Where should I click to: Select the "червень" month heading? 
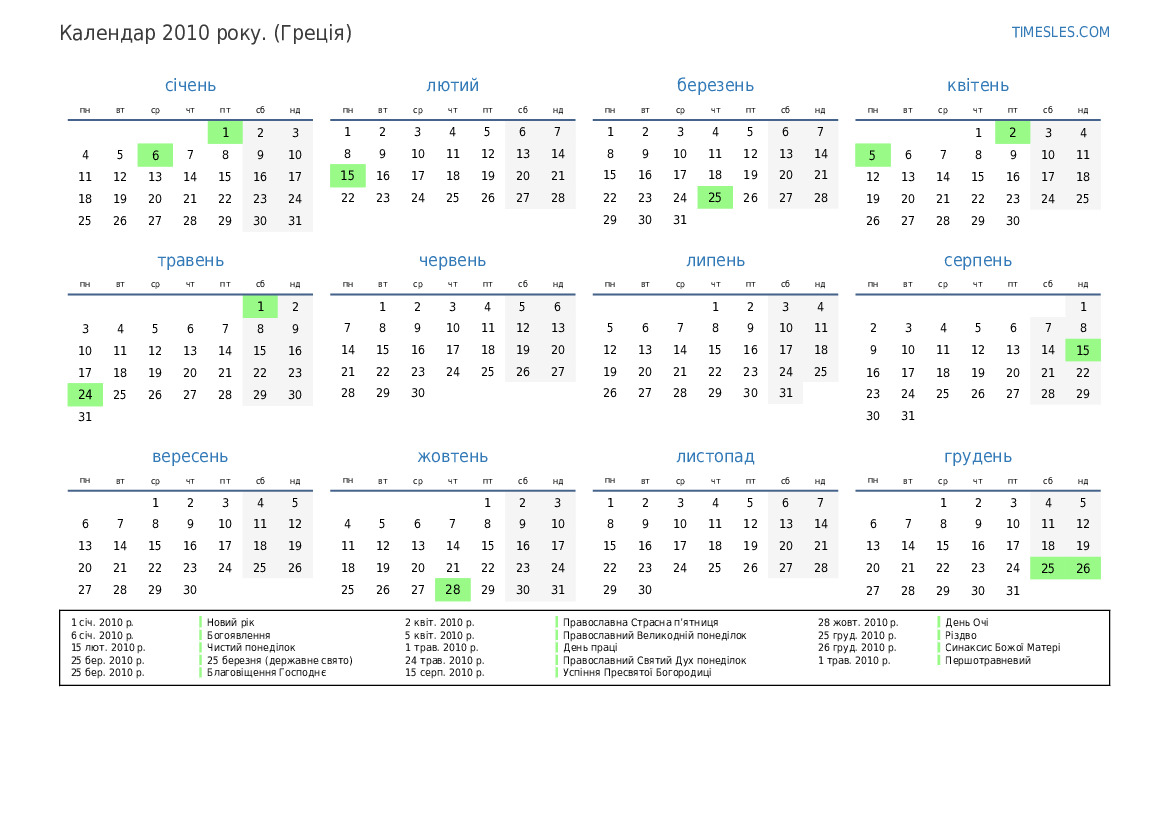(x=453, y=260)
